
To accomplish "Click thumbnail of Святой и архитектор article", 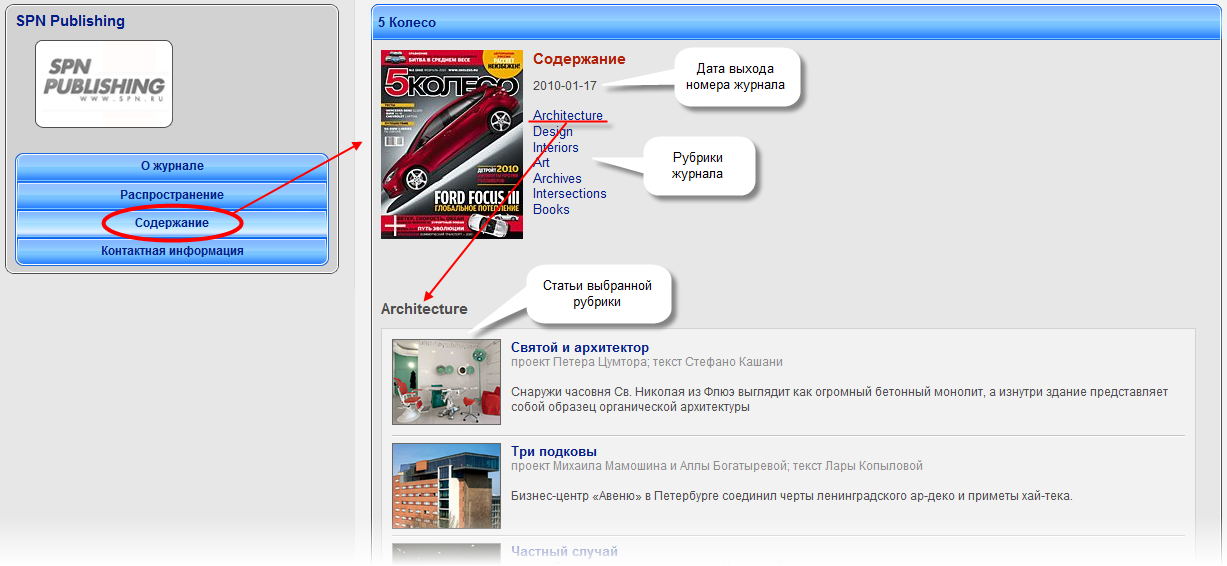I will pos(446,382).
